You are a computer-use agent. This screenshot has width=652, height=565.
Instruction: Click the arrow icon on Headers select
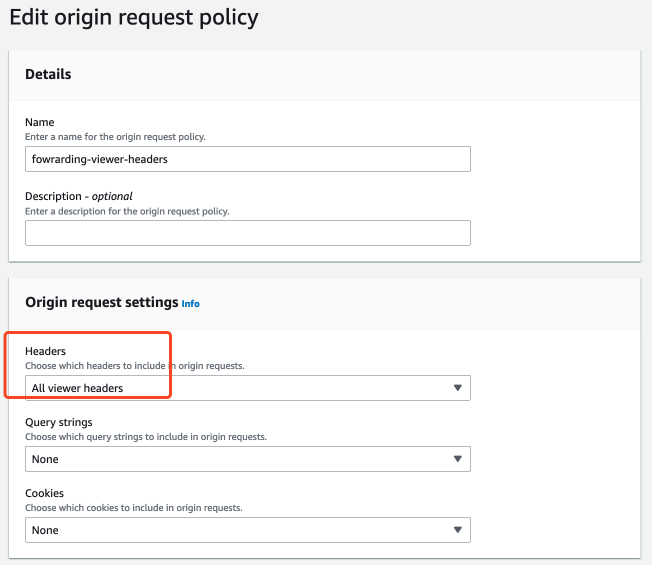[x=458, y=388]
